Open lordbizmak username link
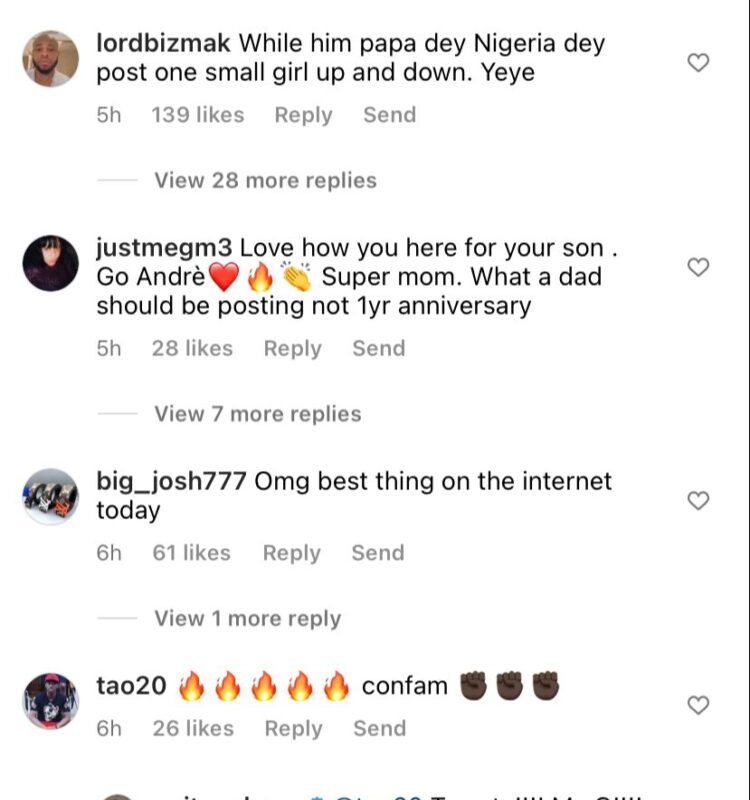Viewport: 750px width, 800px height. click(x=164, y=44)
